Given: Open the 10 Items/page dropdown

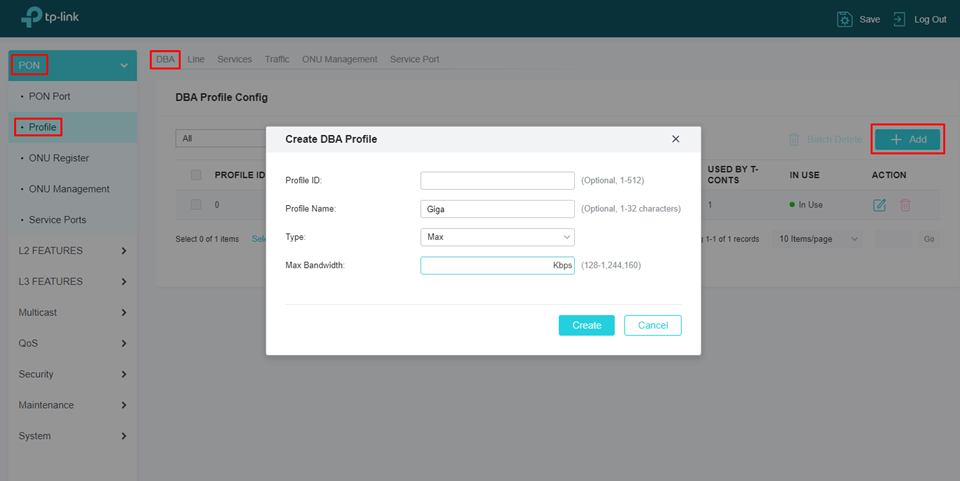Looking at the screenshot, I should point(819,239).
